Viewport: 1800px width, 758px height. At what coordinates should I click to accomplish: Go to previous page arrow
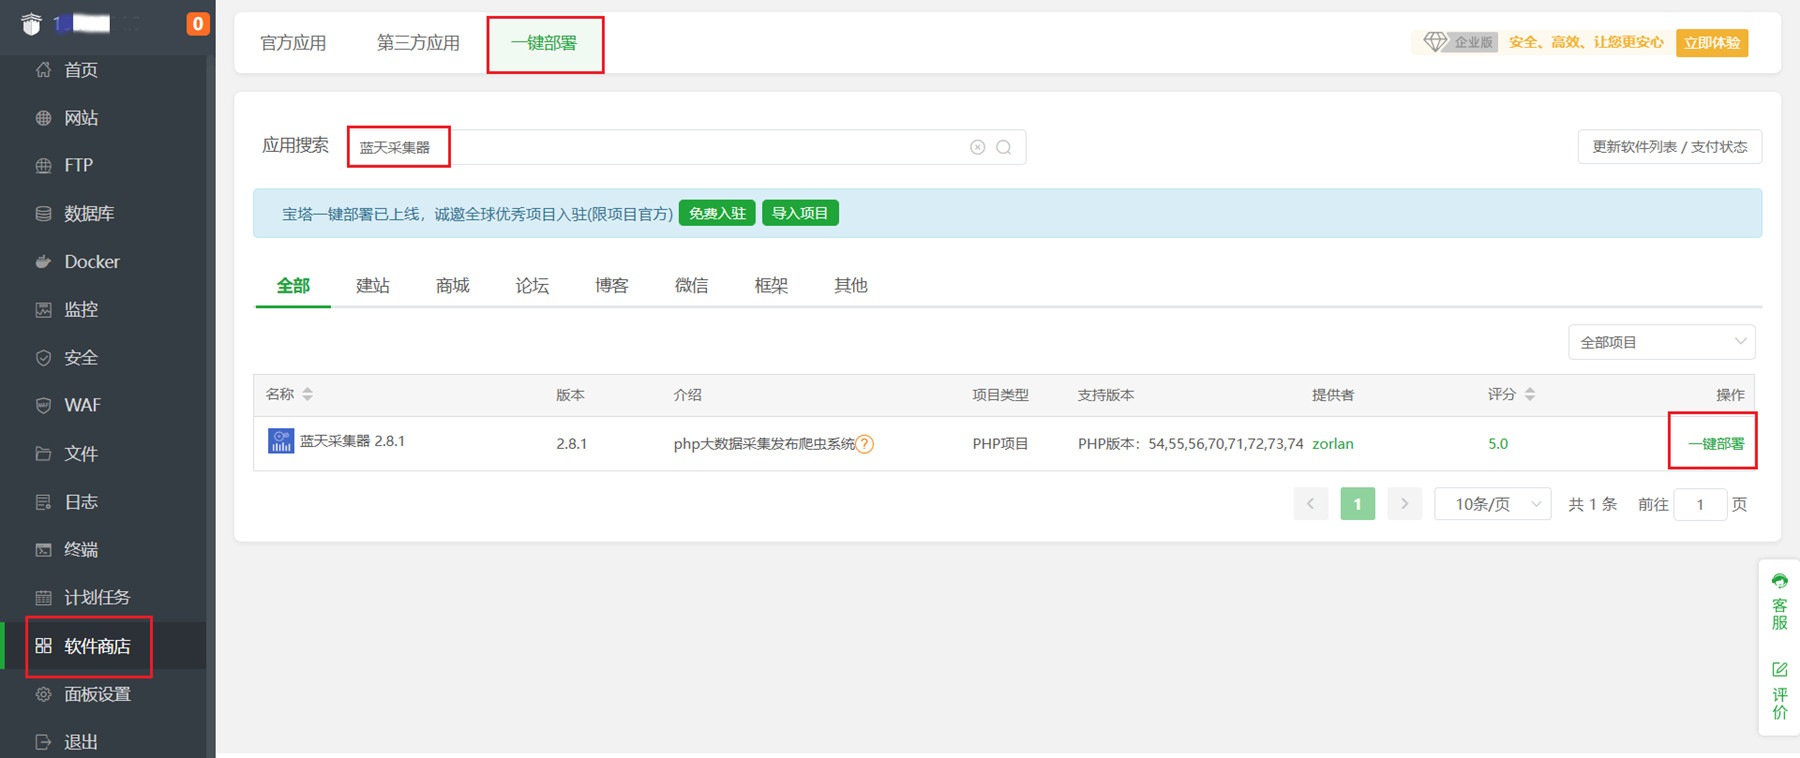point(1310,504)
